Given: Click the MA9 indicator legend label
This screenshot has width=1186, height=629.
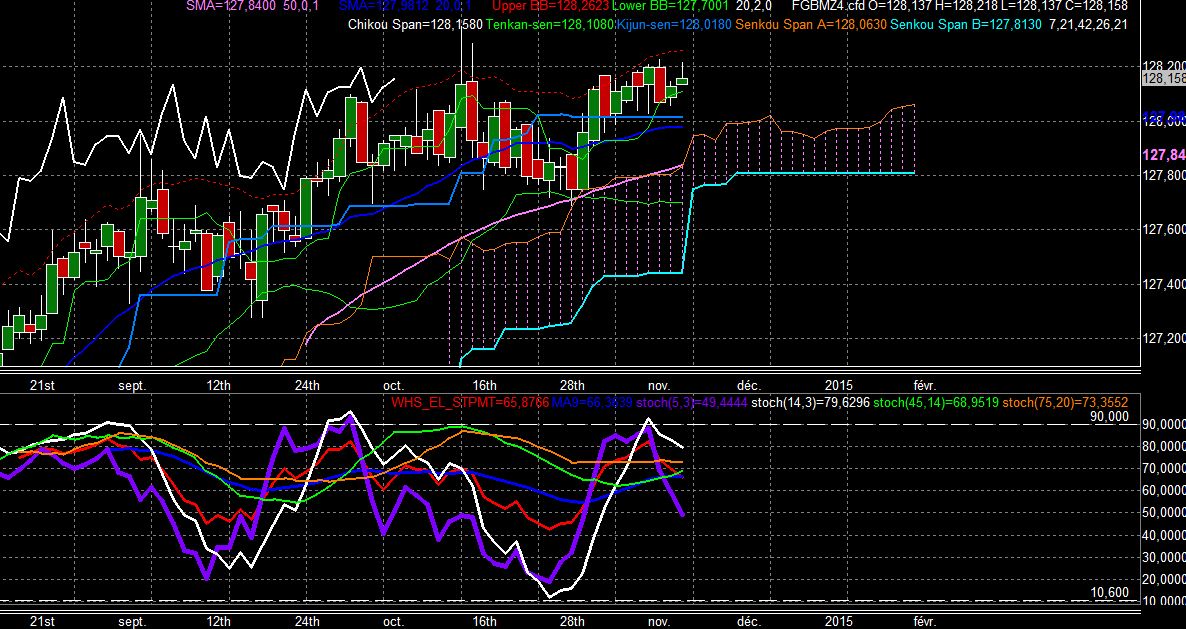Looking at the screenshot, I should [x=594, y=403].
